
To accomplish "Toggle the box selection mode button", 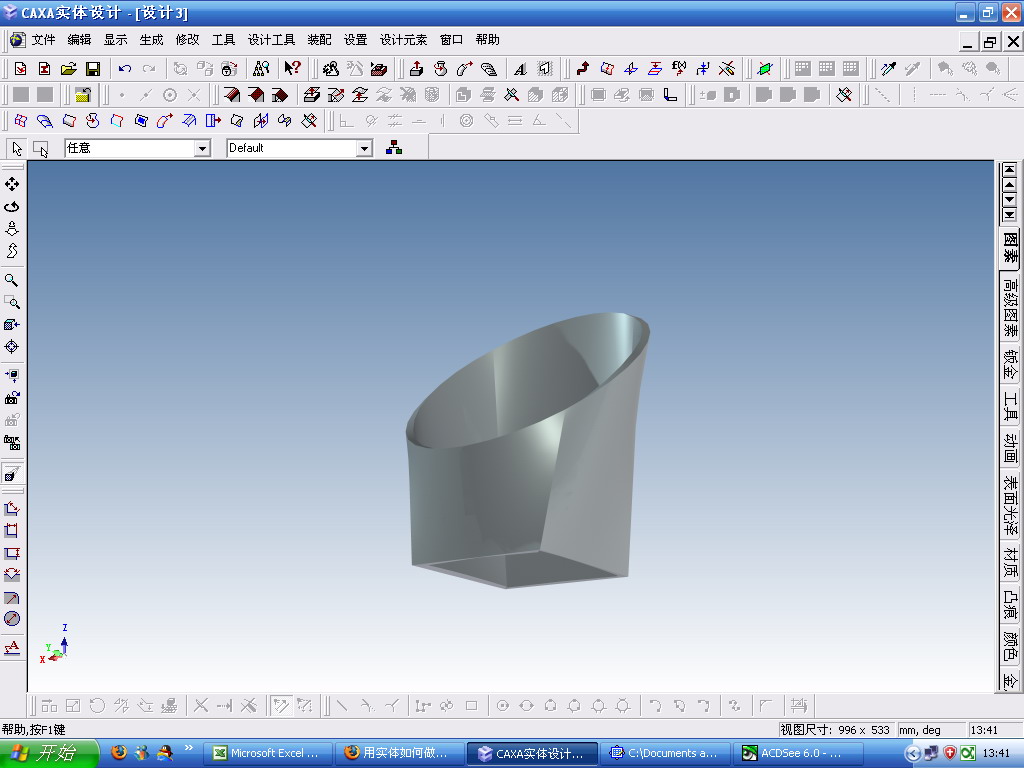I will pos(40,149).
